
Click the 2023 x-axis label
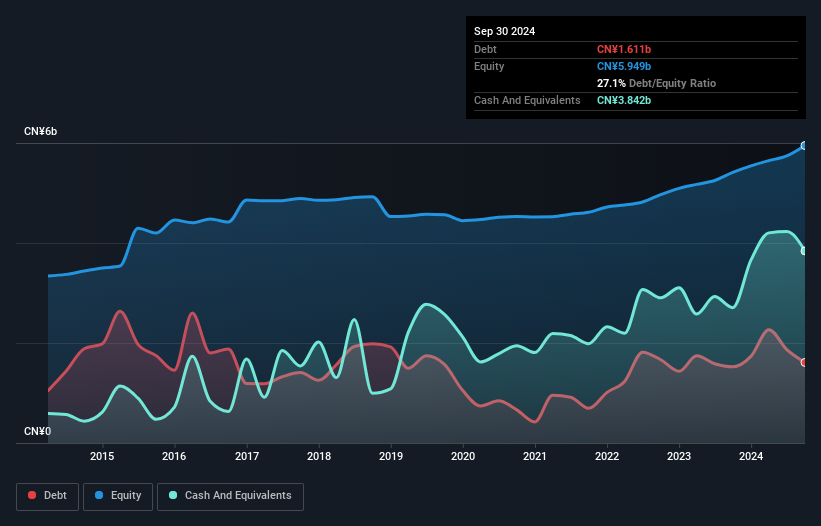679,456
